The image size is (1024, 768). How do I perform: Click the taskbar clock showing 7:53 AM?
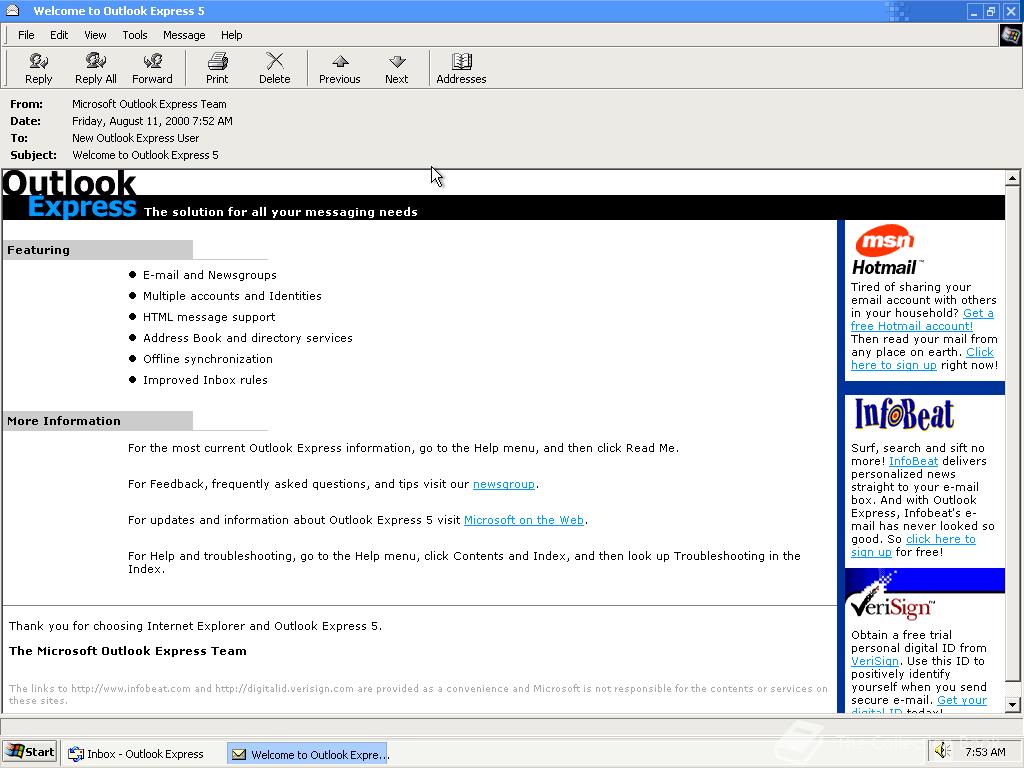[985, 752]
